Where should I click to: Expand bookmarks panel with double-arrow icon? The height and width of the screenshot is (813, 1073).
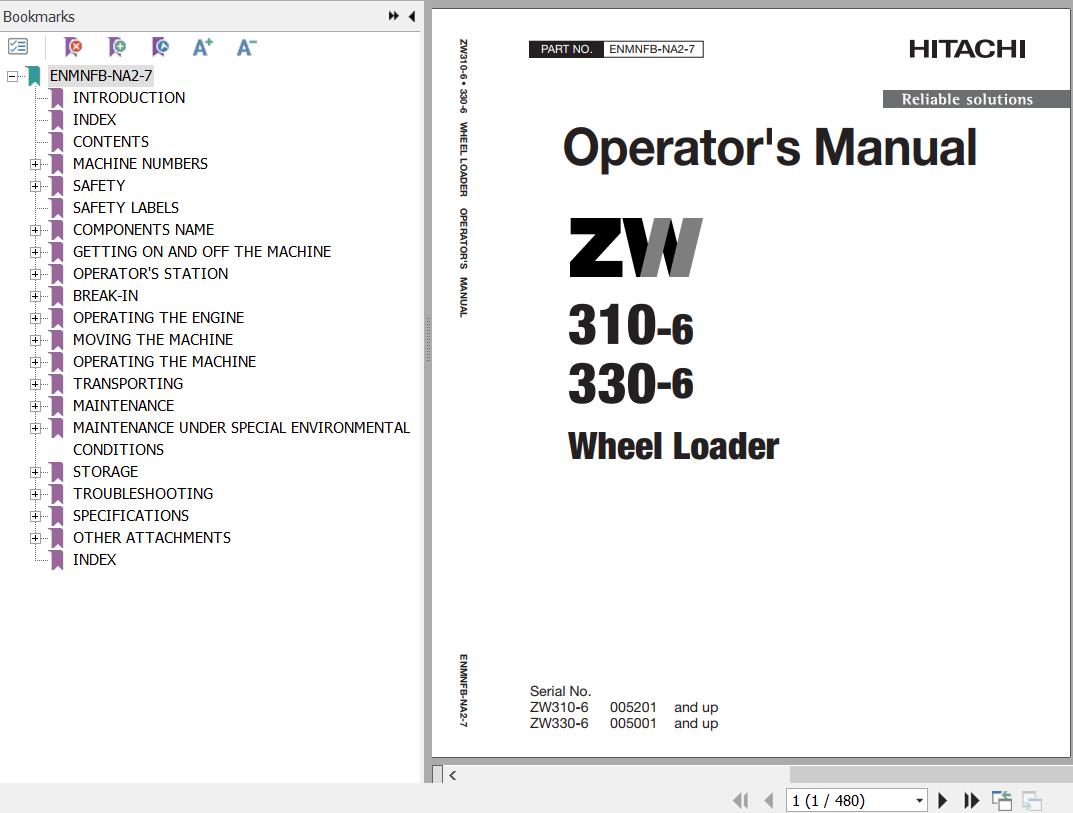393,16
